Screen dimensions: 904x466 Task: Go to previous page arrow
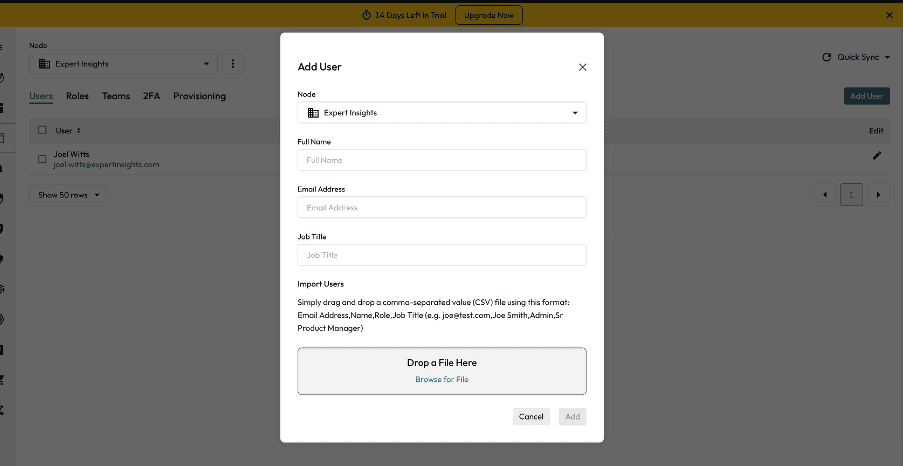824,195
